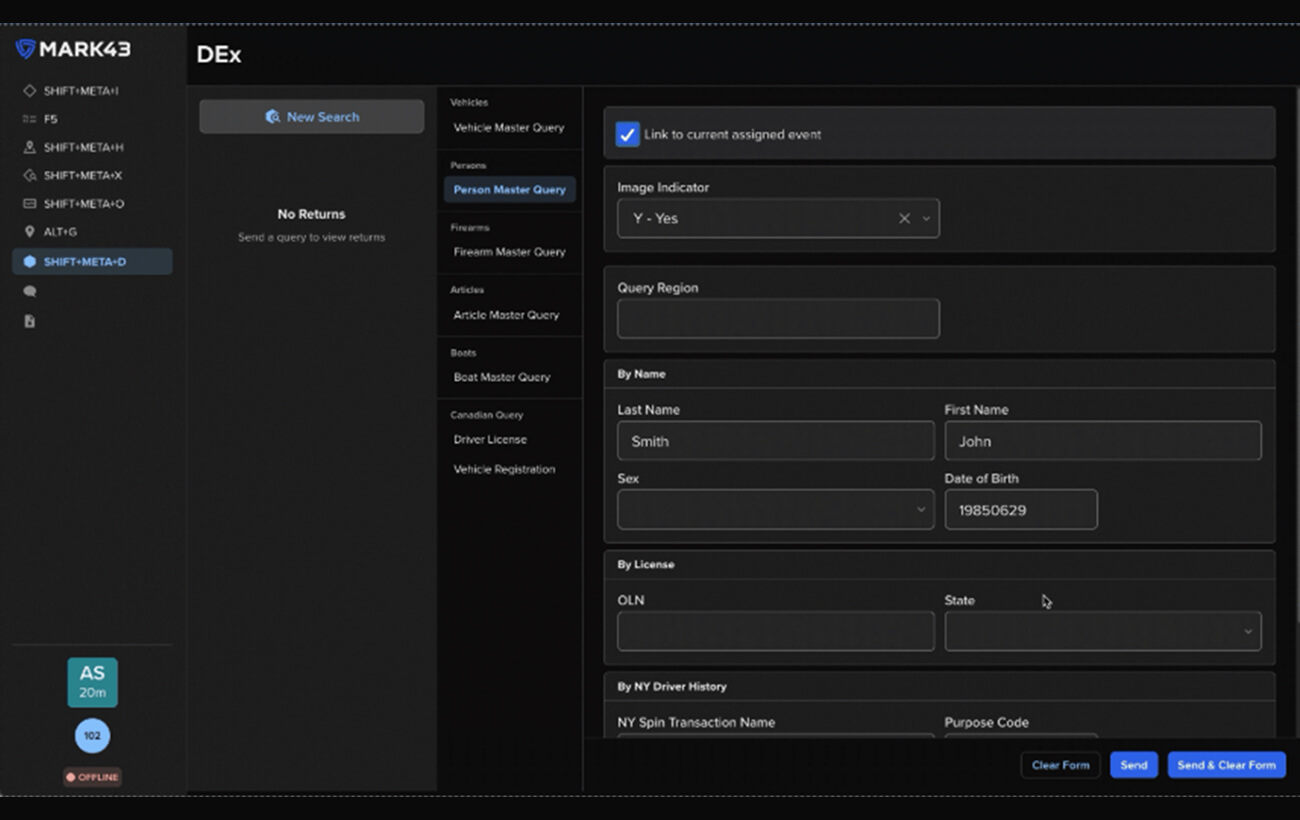The width and height of the screenshot is (1300, 820).
Task: Select Firearm Master Query from list
Action: (509, 252)
